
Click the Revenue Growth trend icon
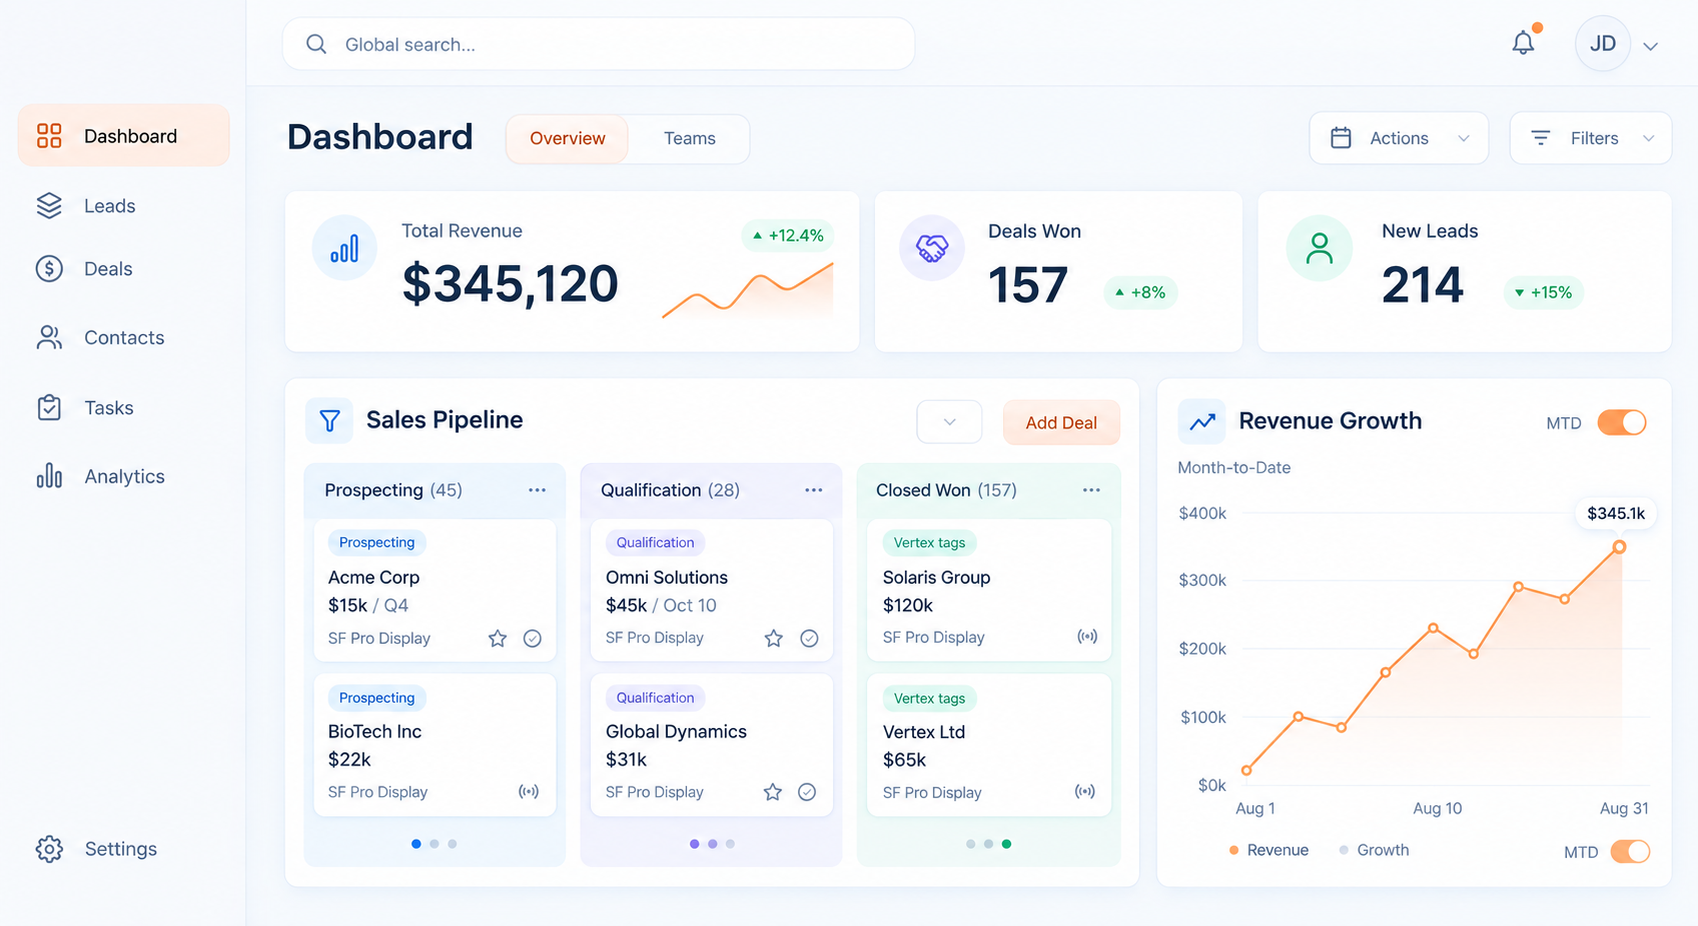point(1202,421)
